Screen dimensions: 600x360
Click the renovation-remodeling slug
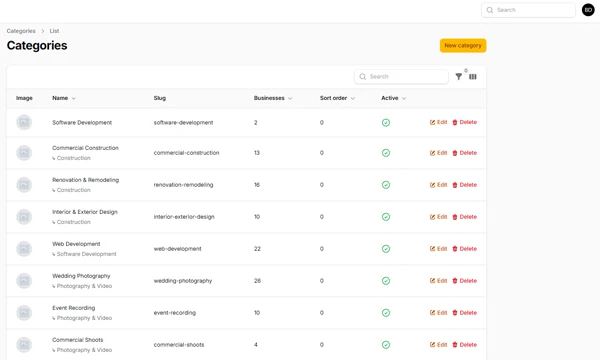coord(183,185)
